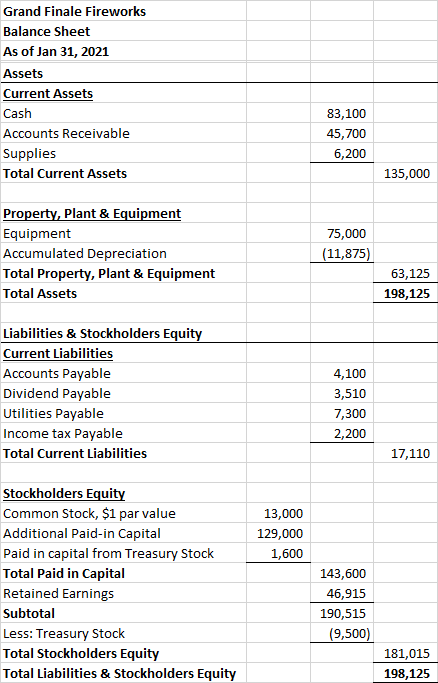Select the value 129,000
Image resolution: width=438 pixels, height=683 pixels.
coord(280,534)
